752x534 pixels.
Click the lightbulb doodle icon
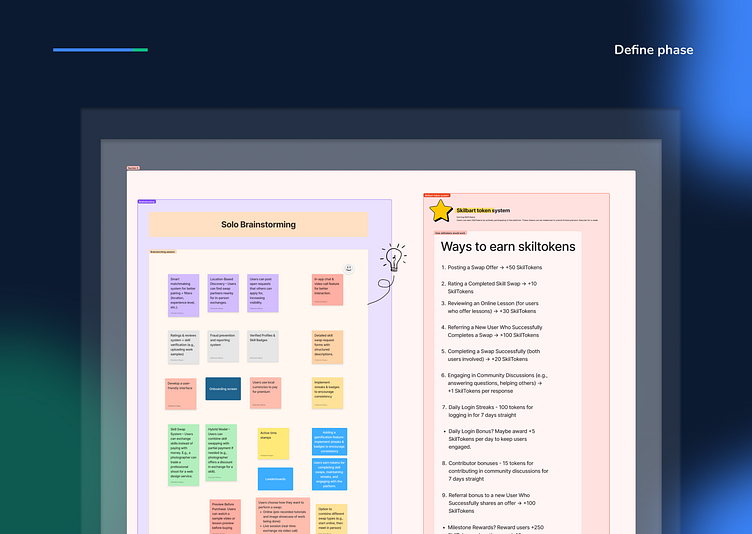pos(394,258)
